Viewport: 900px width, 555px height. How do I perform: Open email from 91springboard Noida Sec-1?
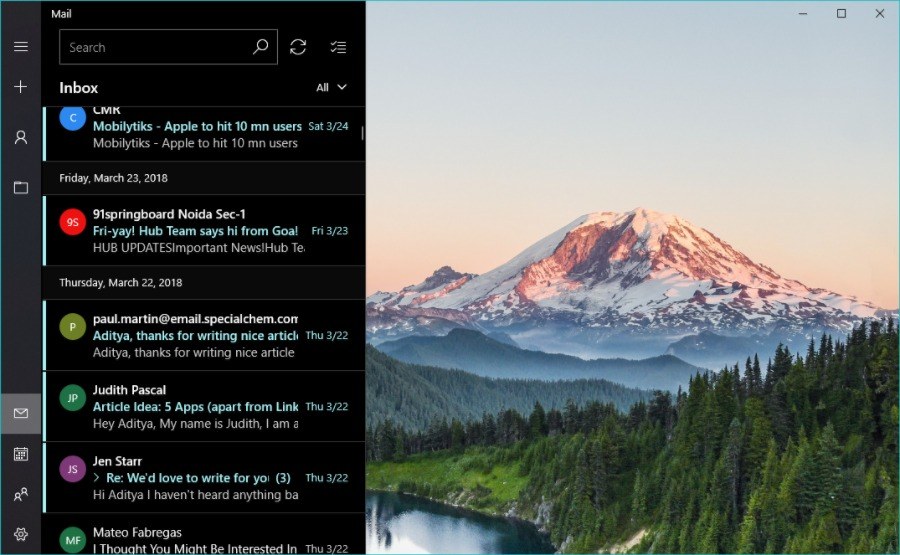tap(200, 230)
